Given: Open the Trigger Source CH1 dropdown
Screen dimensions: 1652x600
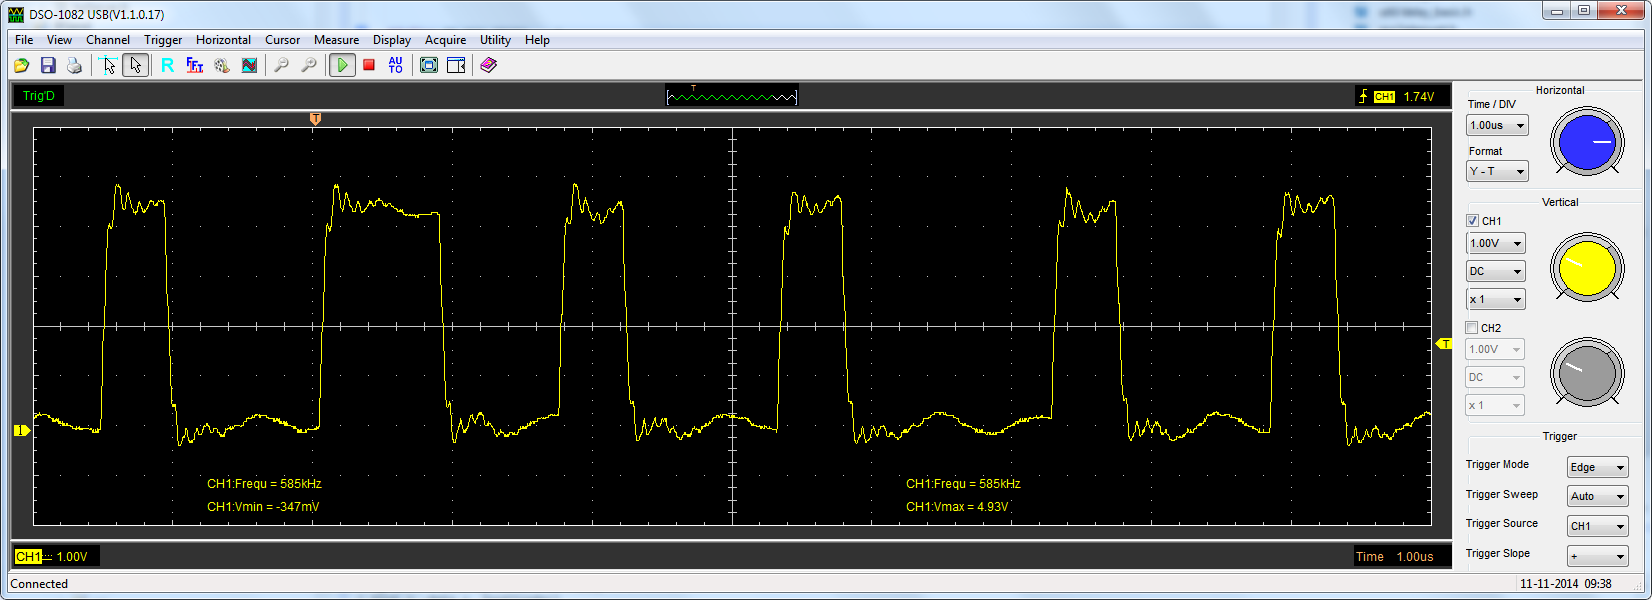Looking at the screenshot, I should coord(1597,526).
